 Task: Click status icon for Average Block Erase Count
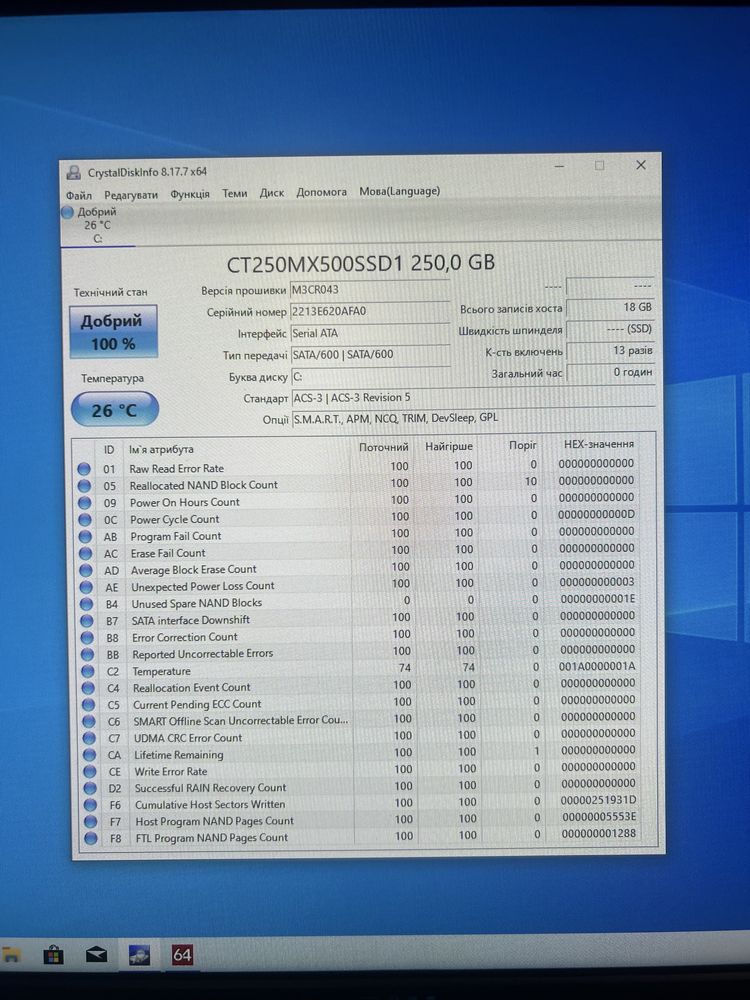85,570
